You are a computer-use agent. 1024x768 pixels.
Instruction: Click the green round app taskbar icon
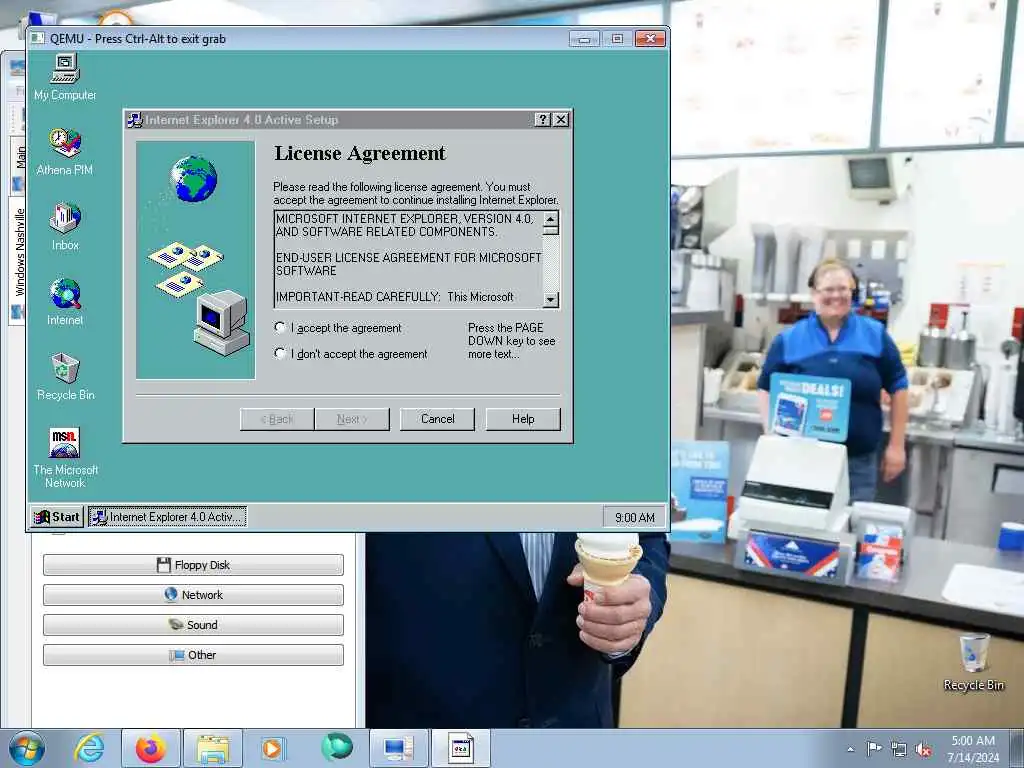(x=337, y=747)
